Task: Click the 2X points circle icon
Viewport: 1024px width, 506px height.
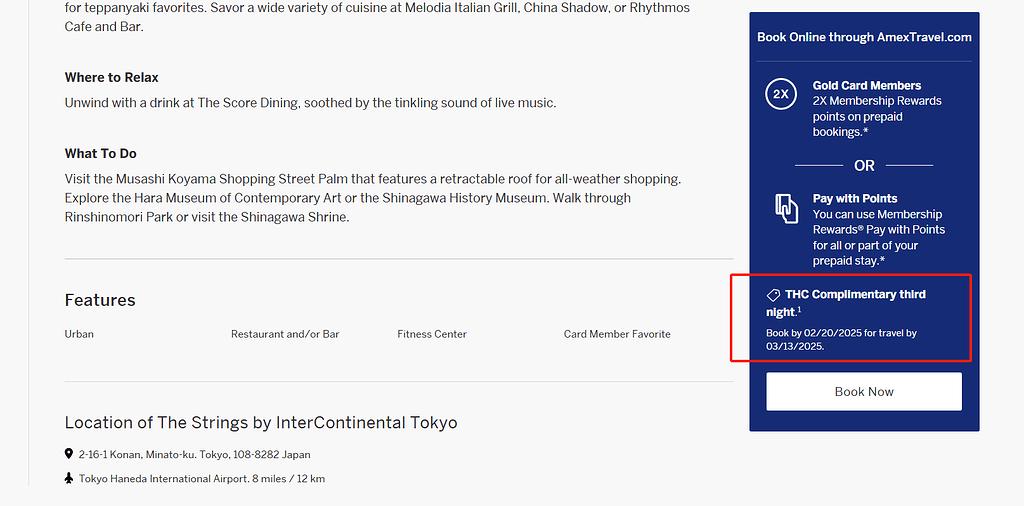Action: (x=781, y=95)
